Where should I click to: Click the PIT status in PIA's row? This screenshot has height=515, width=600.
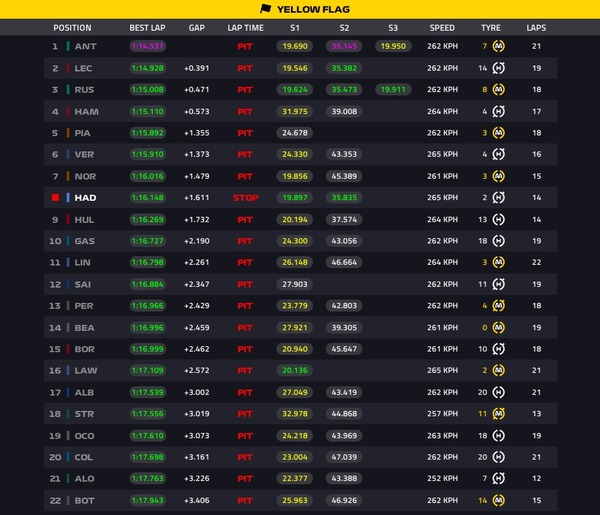coord(245,133)
